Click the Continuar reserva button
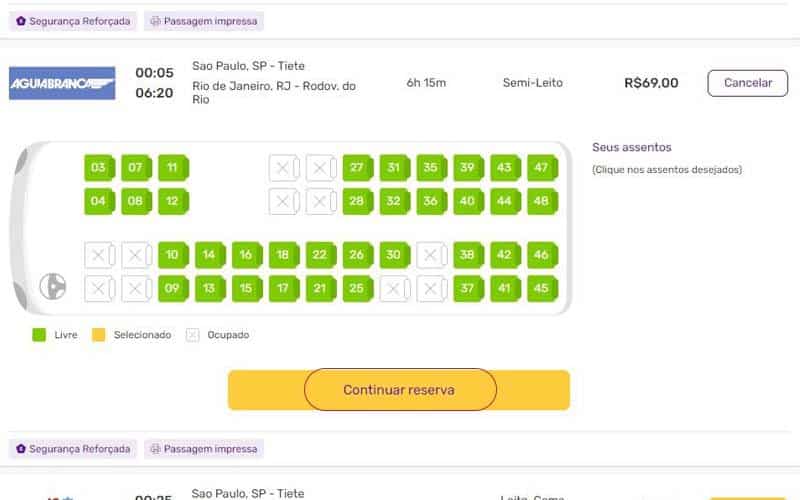Screen dimensions: 800x500 [398, 390]
